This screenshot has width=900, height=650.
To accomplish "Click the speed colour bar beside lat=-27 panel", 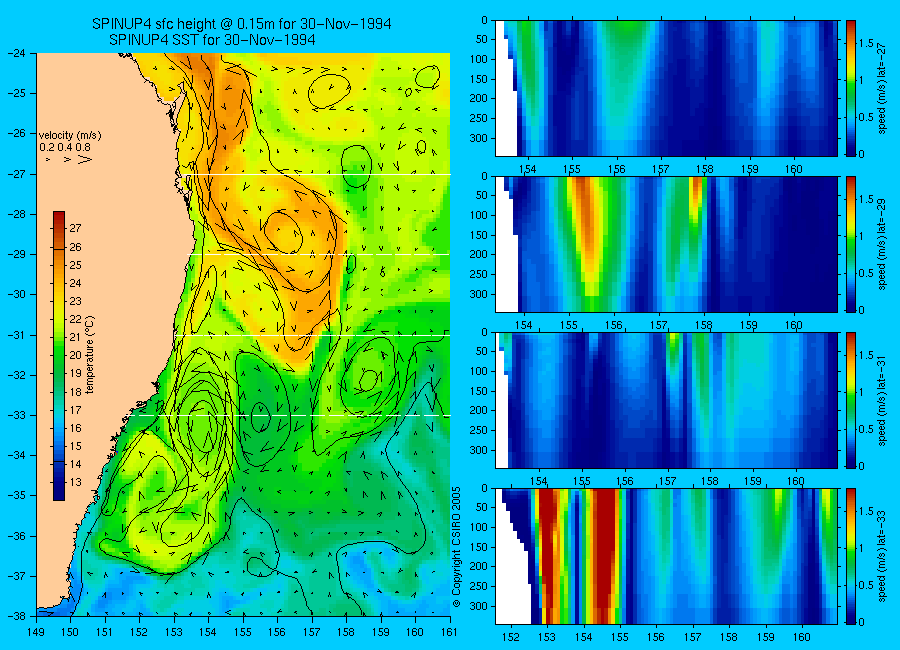I will (x=850, y=88).
